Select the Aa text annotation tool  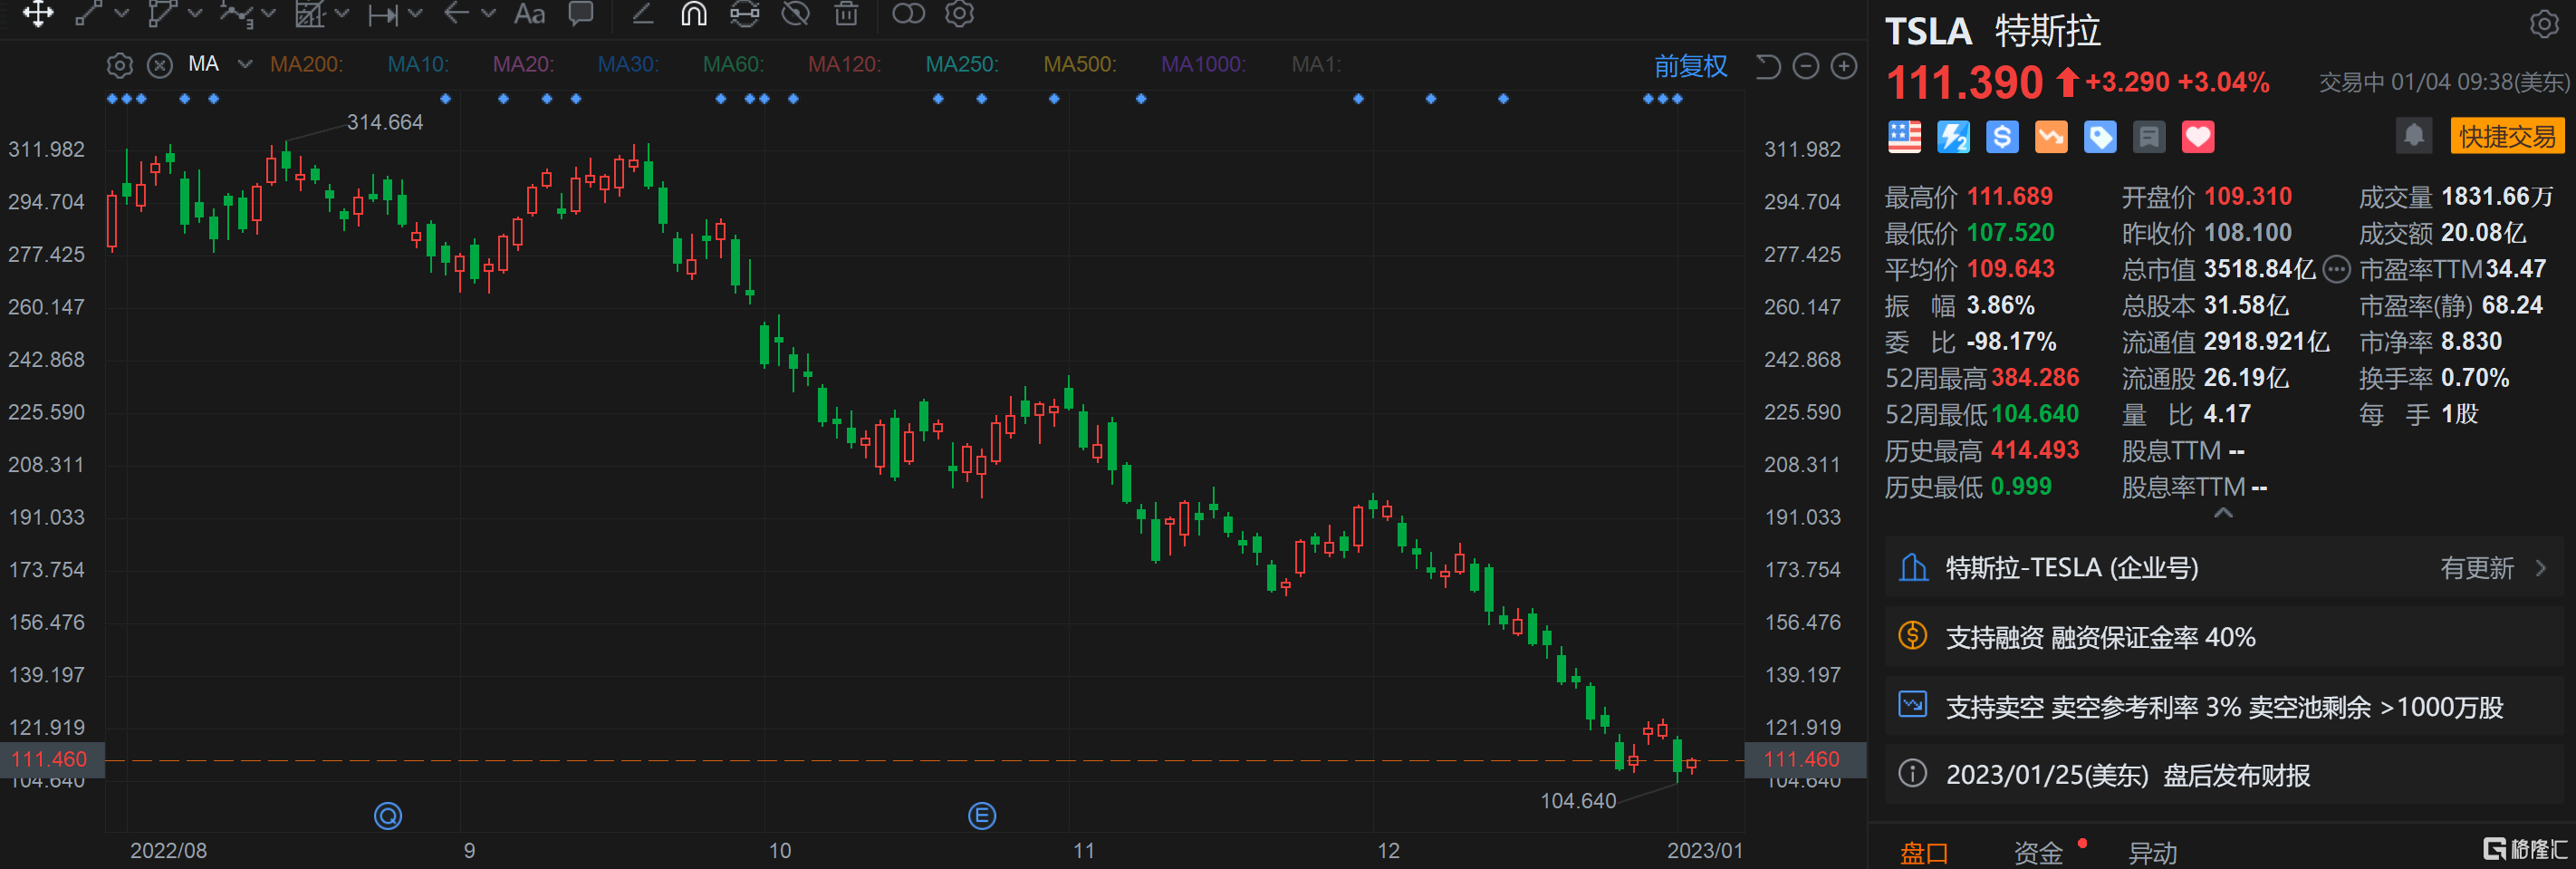[x=529, y=13]
